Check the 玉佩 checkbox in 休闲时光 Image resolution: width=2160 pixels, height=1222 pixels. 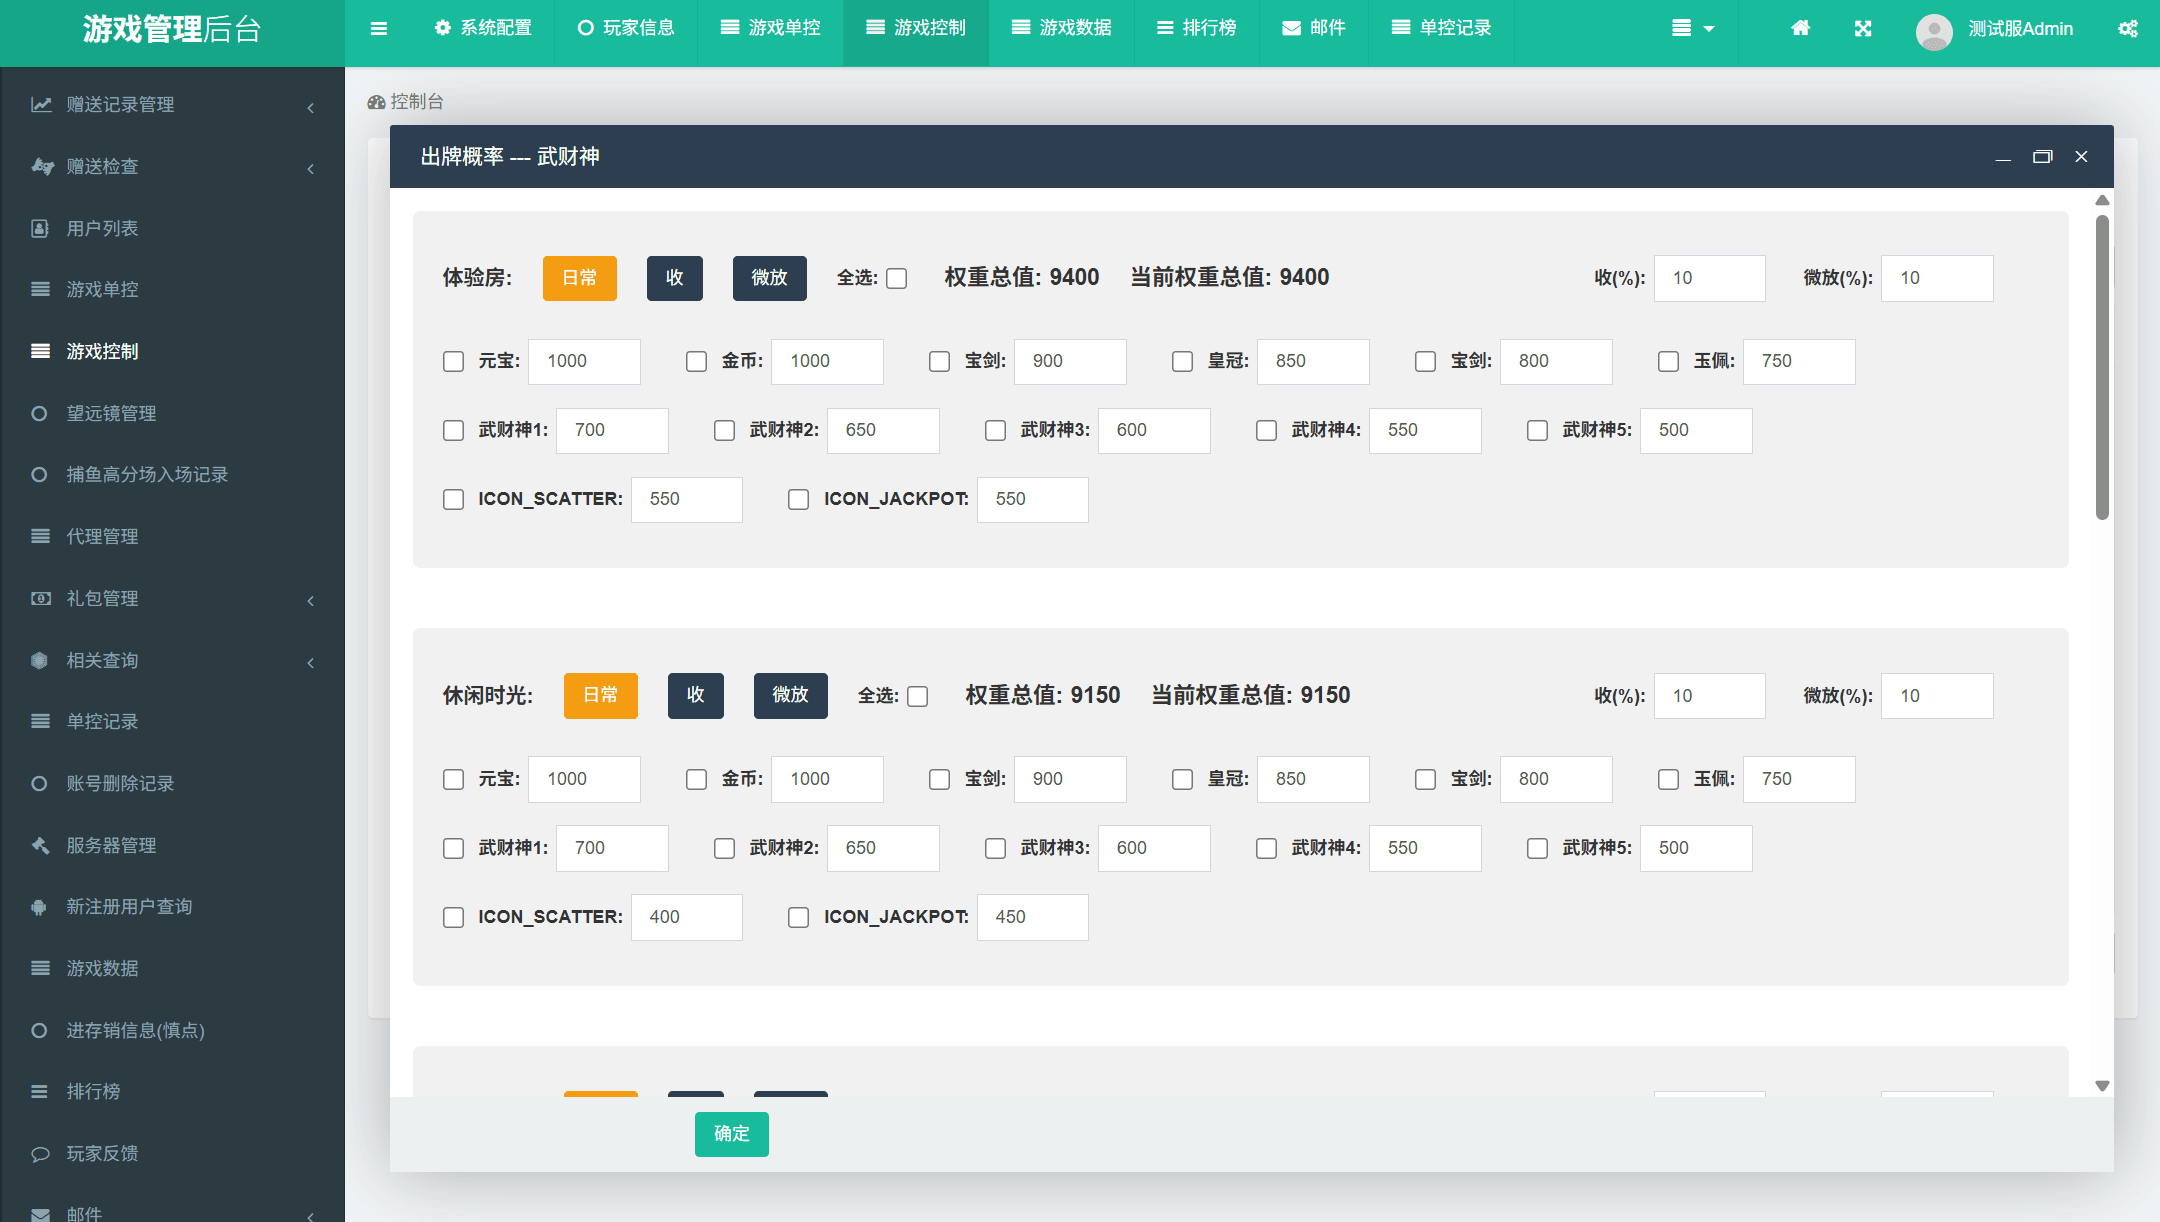(1669, 780)
